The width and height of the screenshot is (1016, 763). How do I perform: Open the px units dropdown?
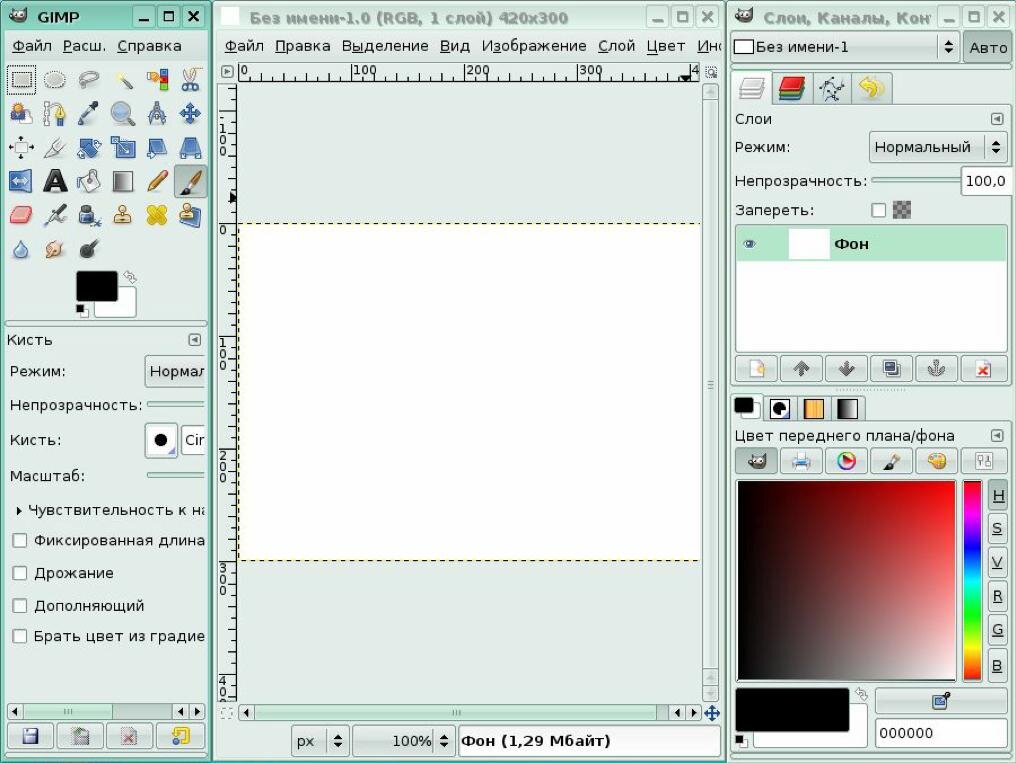[x=319, y=741]
